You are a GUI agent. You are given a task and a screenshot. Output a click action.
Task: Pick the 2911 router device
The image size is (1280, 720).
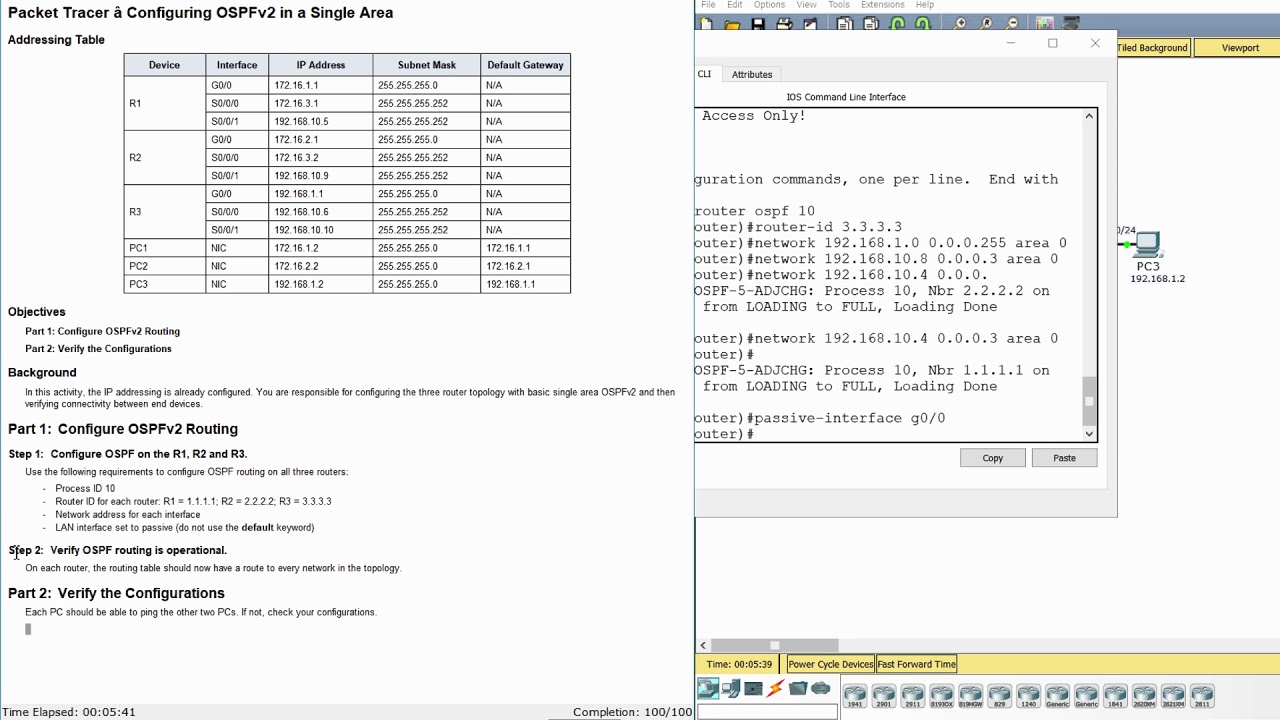pyautogui.click(x=913, y=695)
